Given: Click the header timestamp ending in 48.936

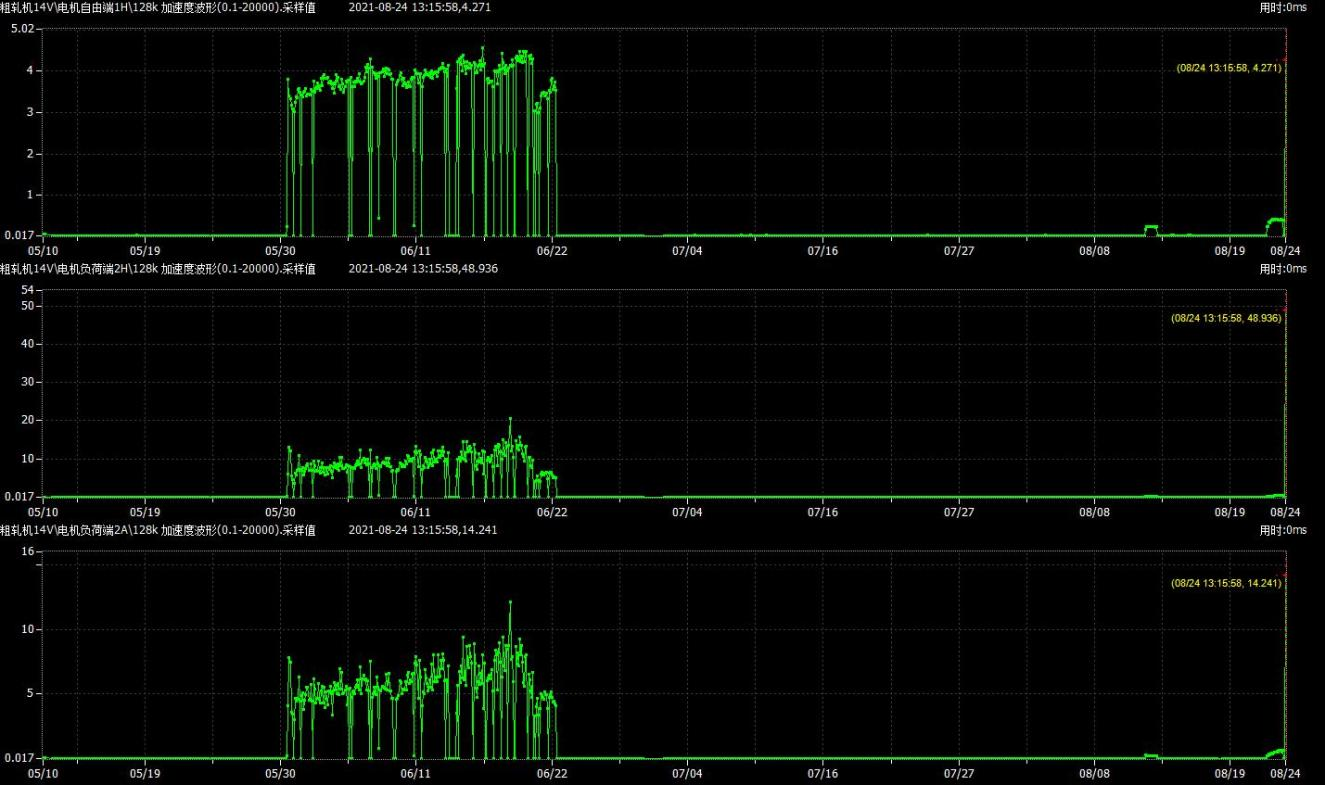Looking at the screenshot, I should pyautogui.click(x=422, y=269).
